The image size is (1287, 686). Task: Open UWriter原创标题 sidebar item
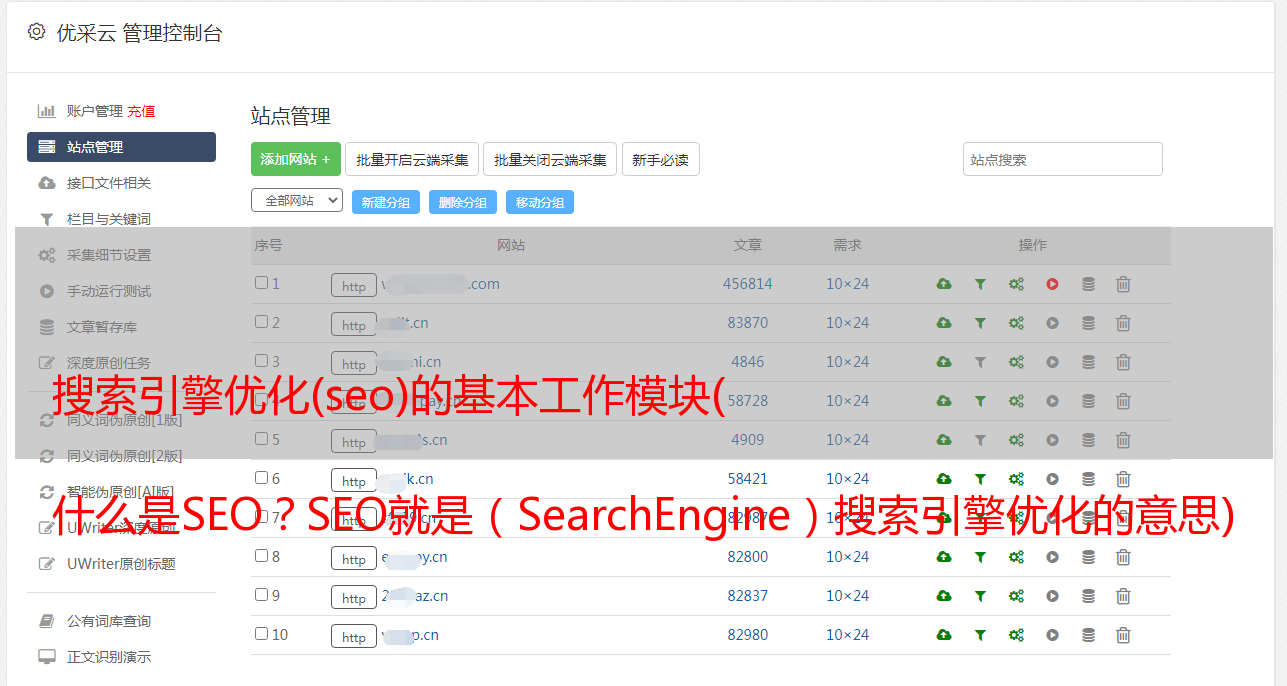pyautogui.click(x=121, y=564)
